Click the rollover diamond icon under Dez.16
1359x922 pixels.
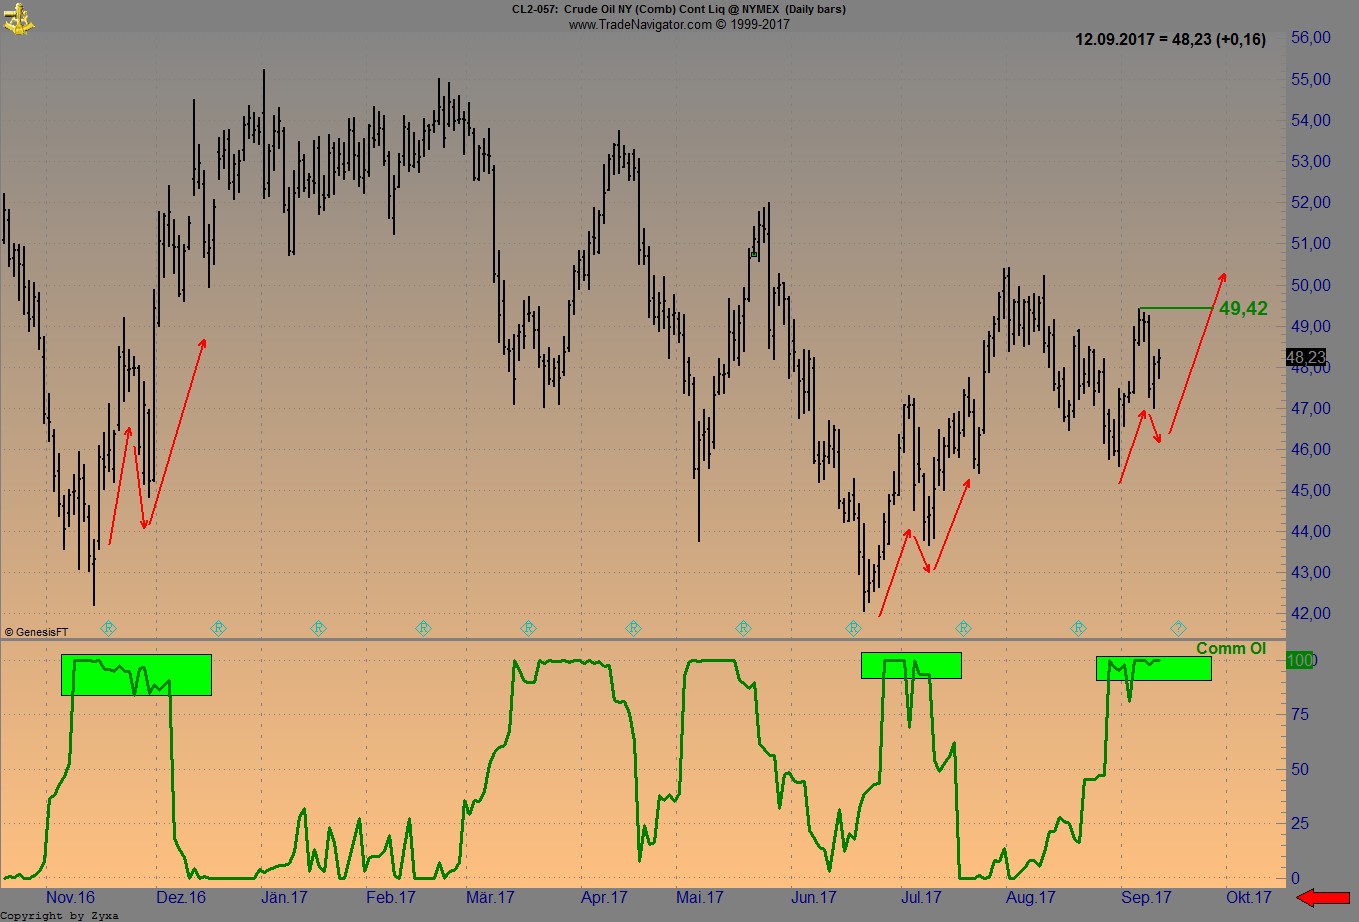(218, 628)
